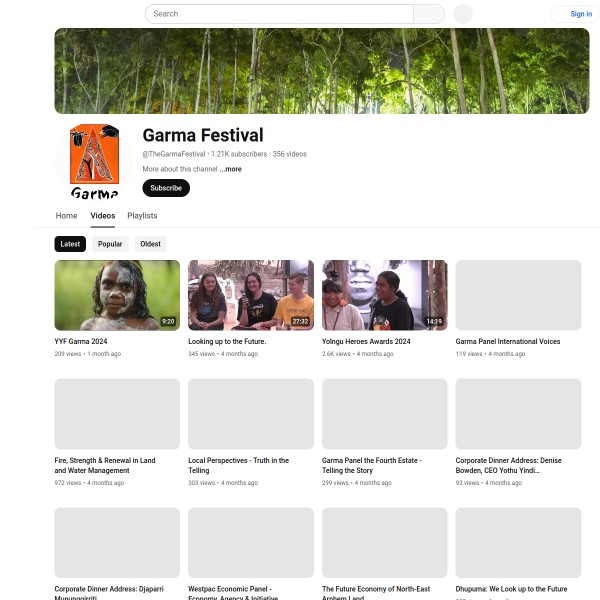Select the Latest sort chip

(70, 244)
